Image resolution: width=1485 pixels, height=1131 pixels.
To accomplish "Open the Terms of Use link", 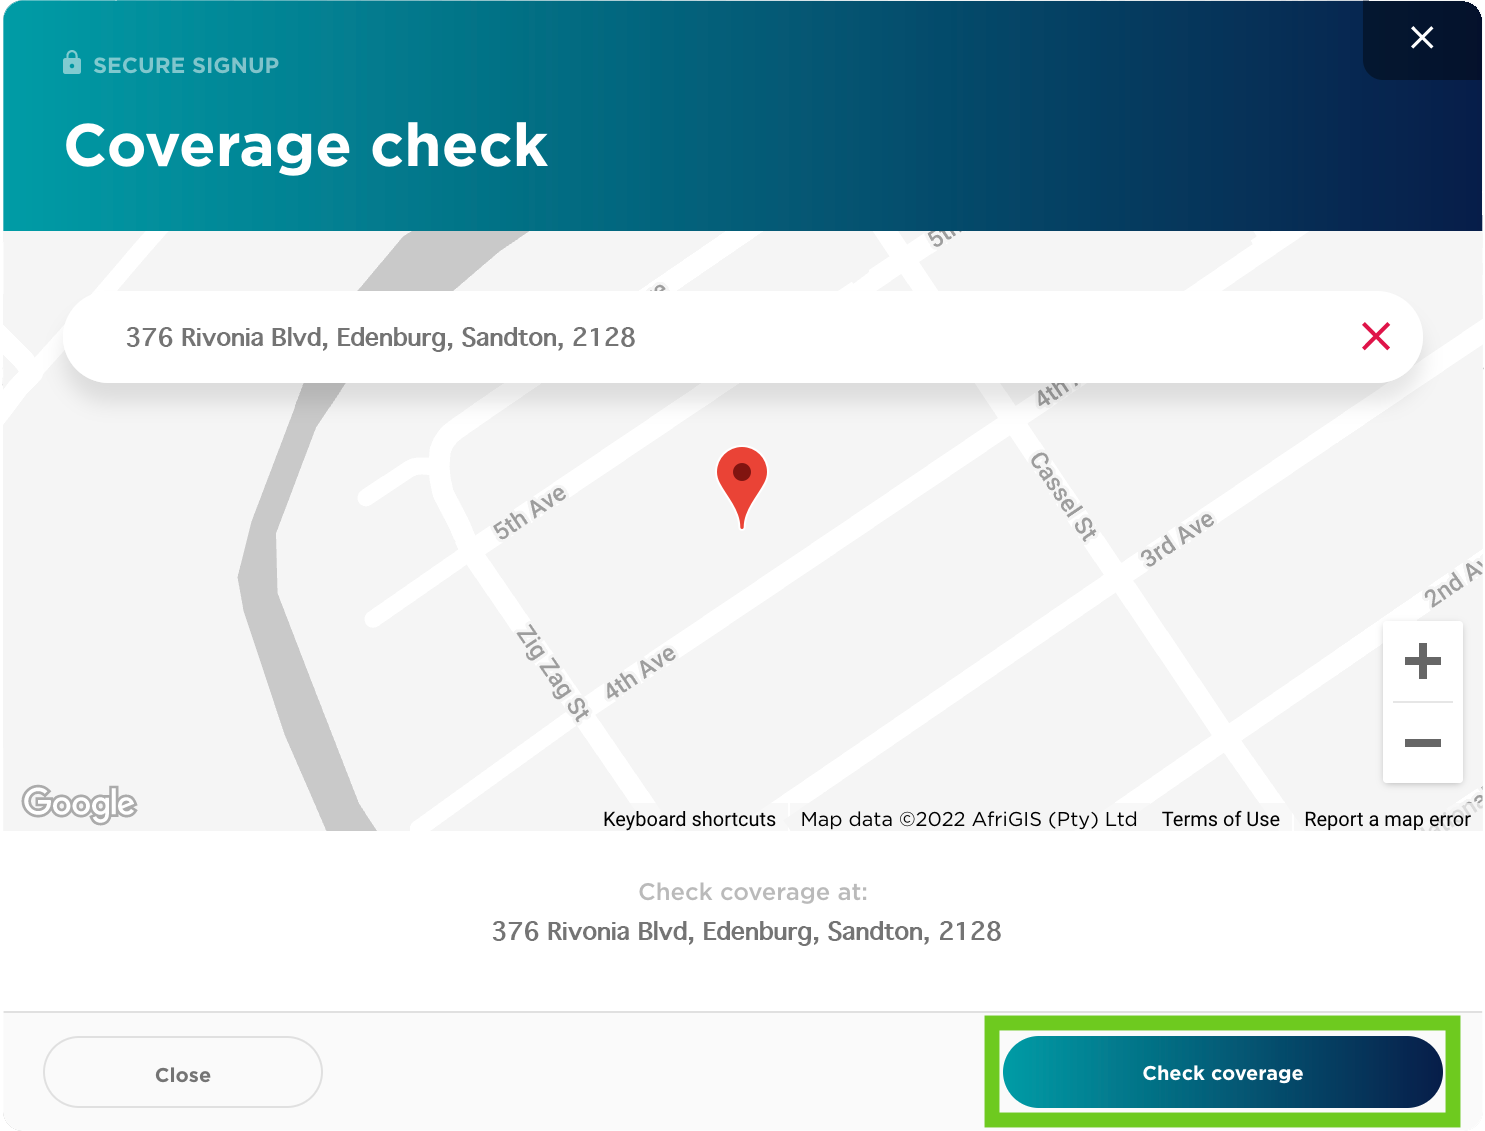I will click(x=1220, y=819).
